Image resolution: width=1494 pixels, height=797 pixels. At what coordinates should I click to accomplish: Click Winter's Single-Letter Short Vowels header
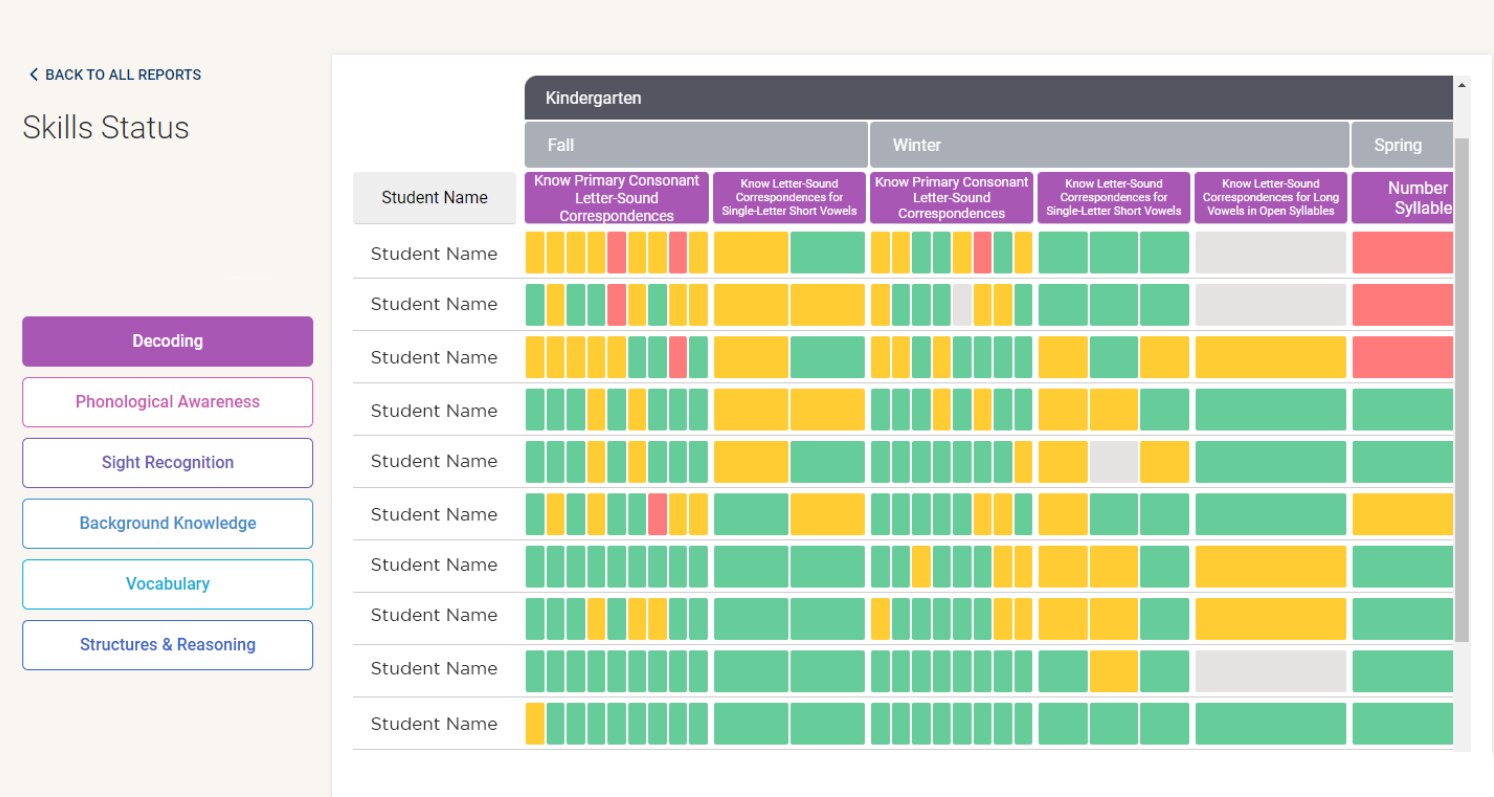pyautogui.click(x=1114, y=198)
